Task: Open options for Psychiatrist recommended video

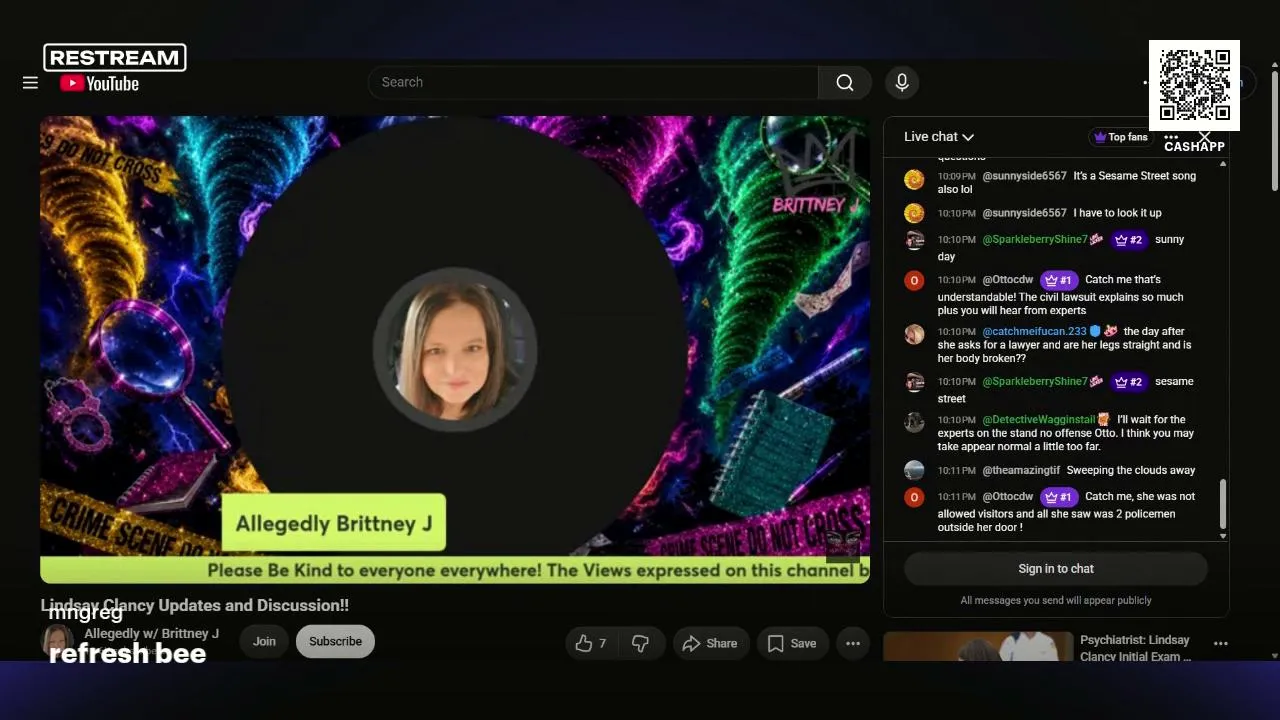Action: pos(1220,644)
